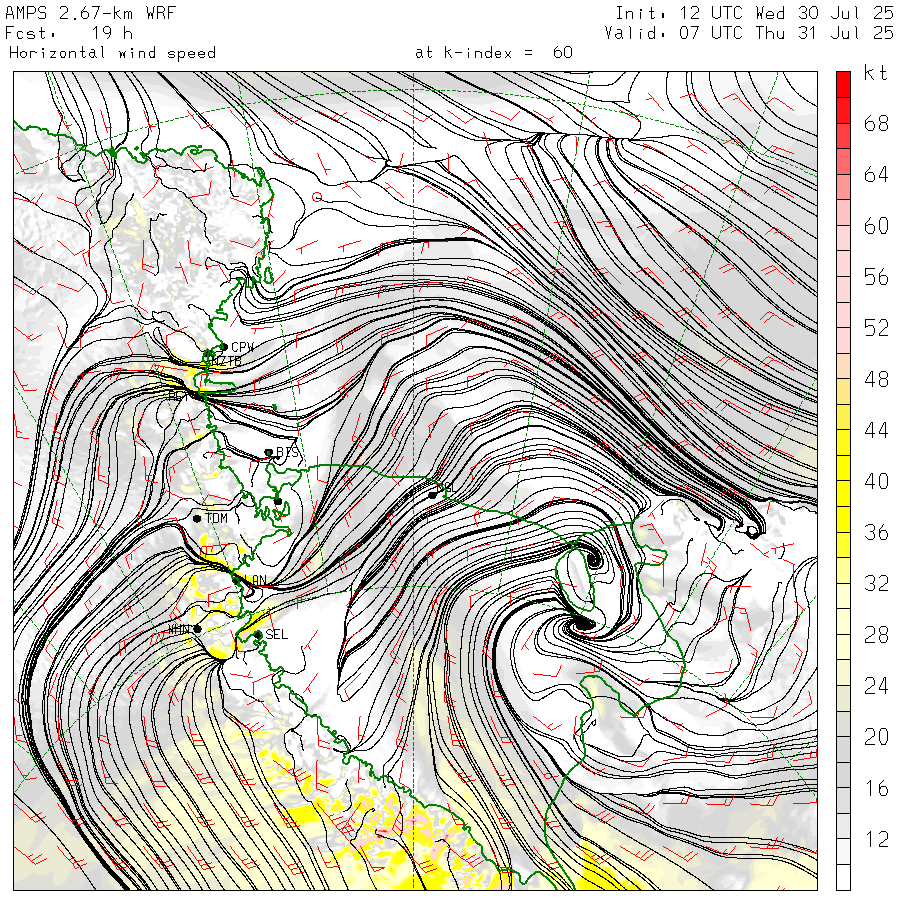Click the brightest red top segment of the colorbar
Image resolution: width=900 pixels, height=900 pixels.
[x=843, y=84]
